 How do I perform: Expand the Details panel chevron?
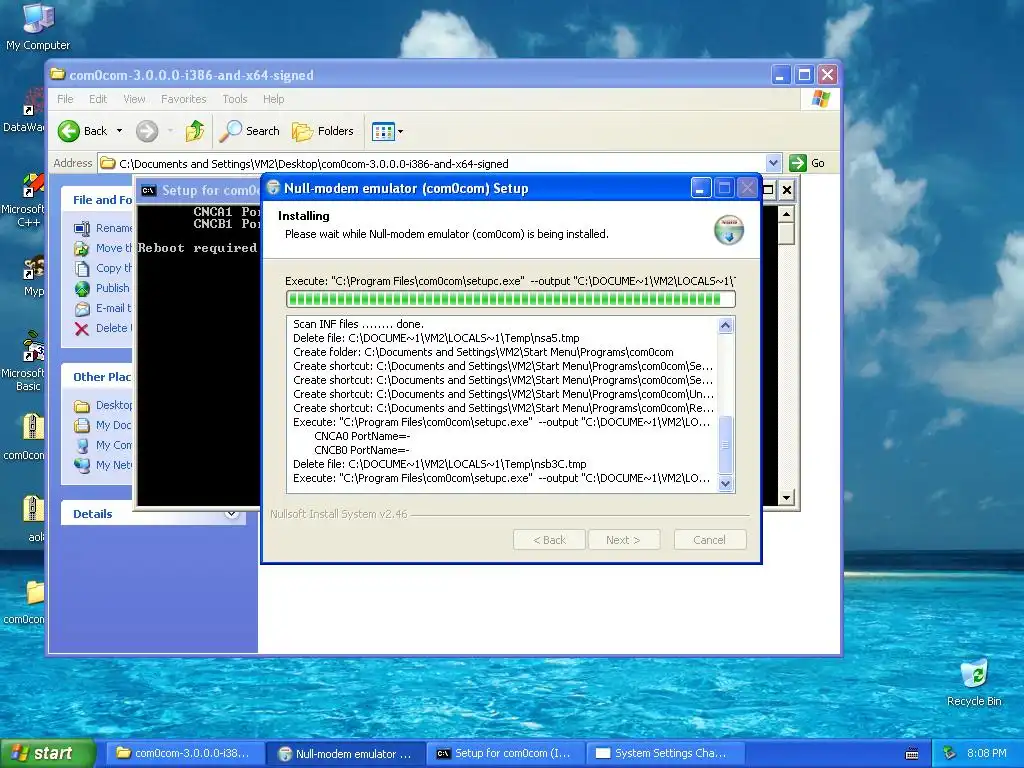pos(231,514)
